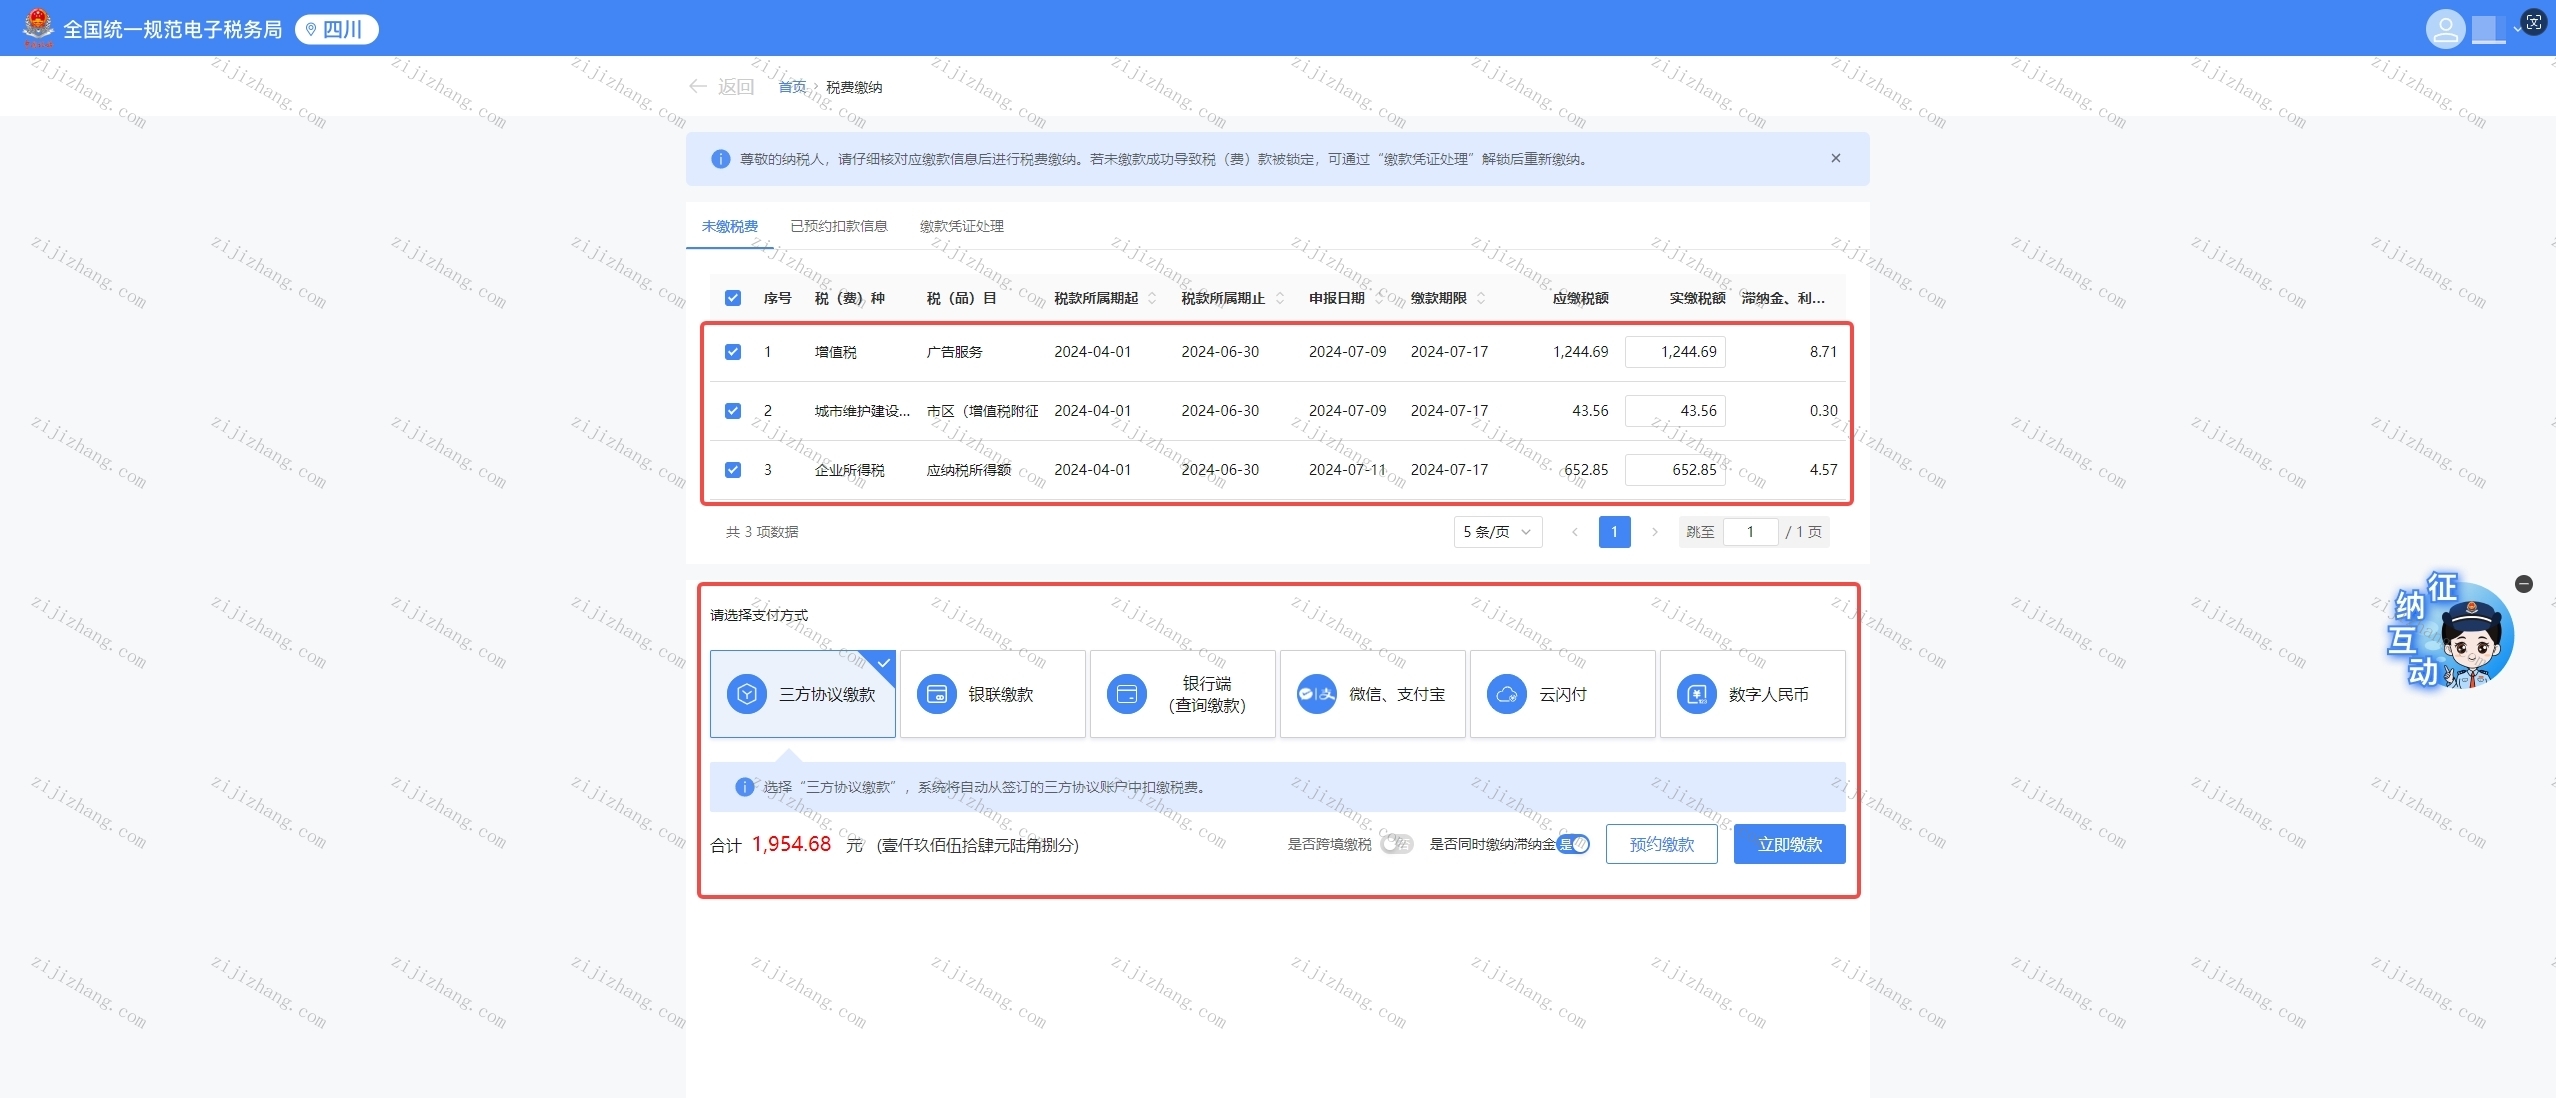Dismiss the blue notice banner
The height and width of the screenshot is (1098, 2556).
(1835, 158)
